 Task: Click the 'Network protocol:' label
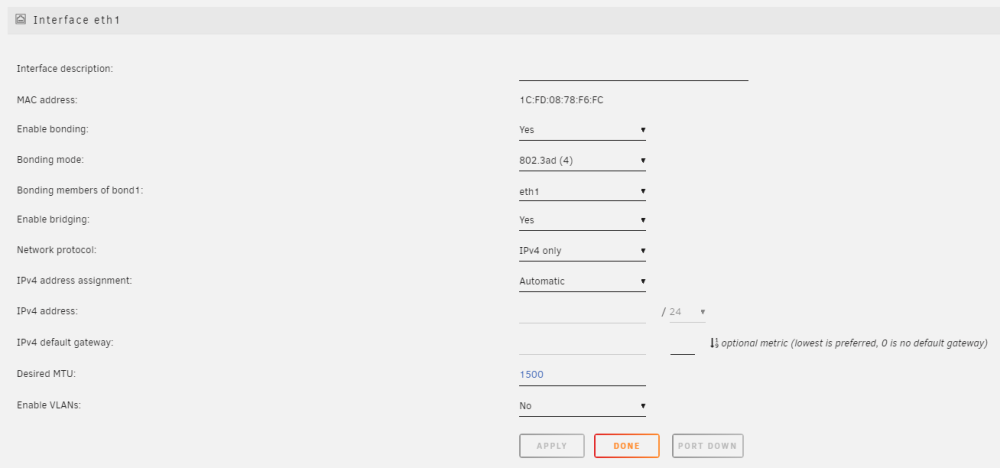(x=56, y=250)
